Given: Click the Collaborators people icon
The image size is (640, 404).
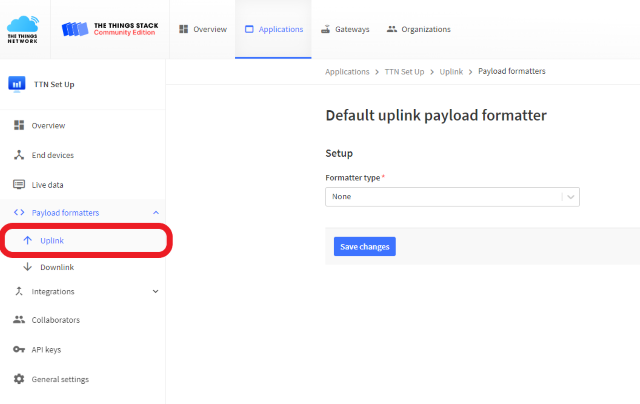Looking at the screenshot, I should click(x=19, y=320).
